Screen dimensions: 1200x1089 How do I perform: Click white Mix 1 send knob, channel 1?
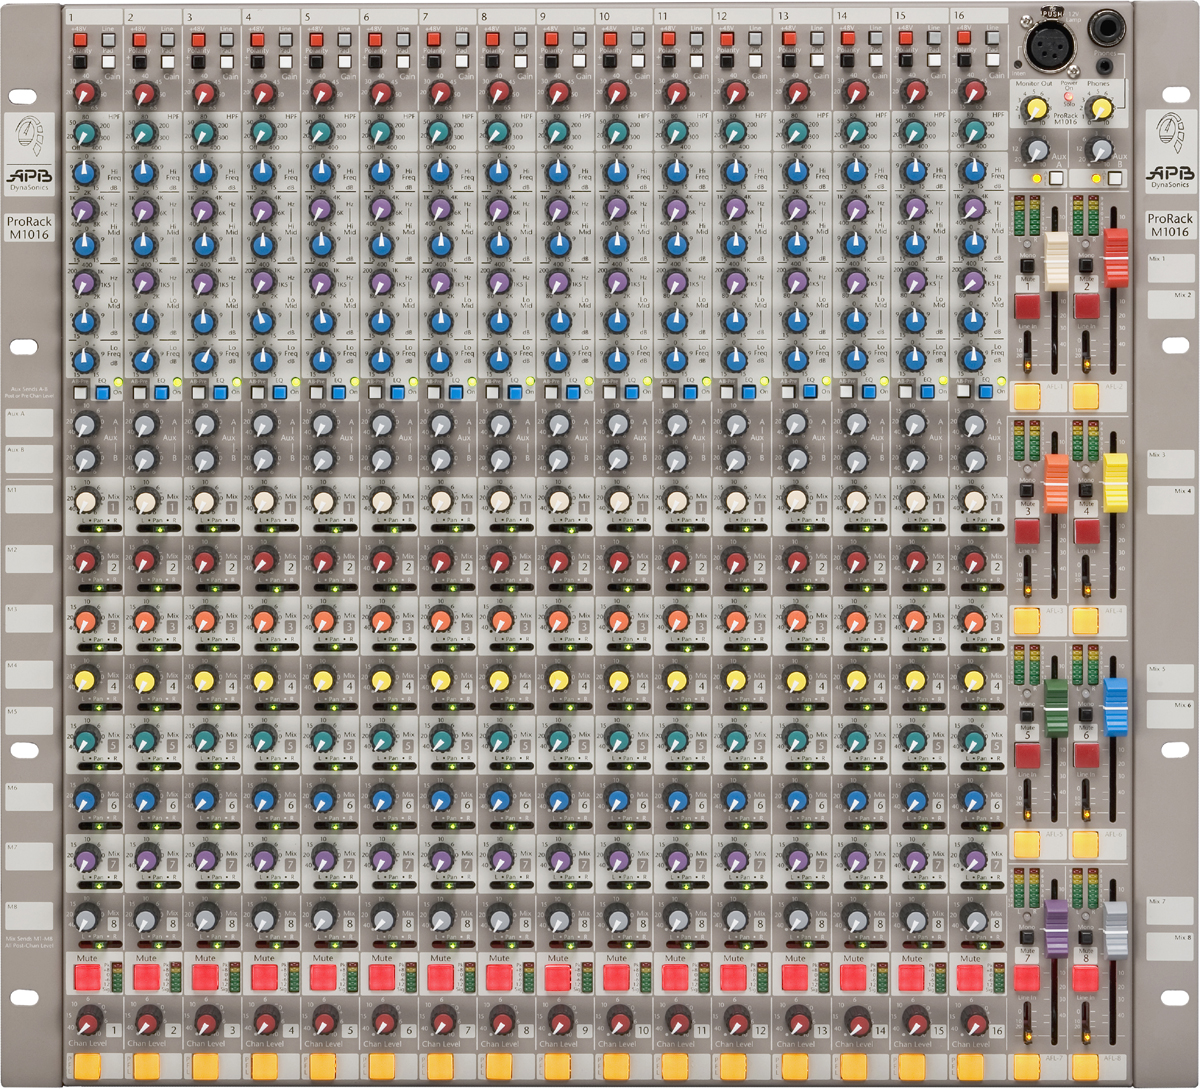85,500
